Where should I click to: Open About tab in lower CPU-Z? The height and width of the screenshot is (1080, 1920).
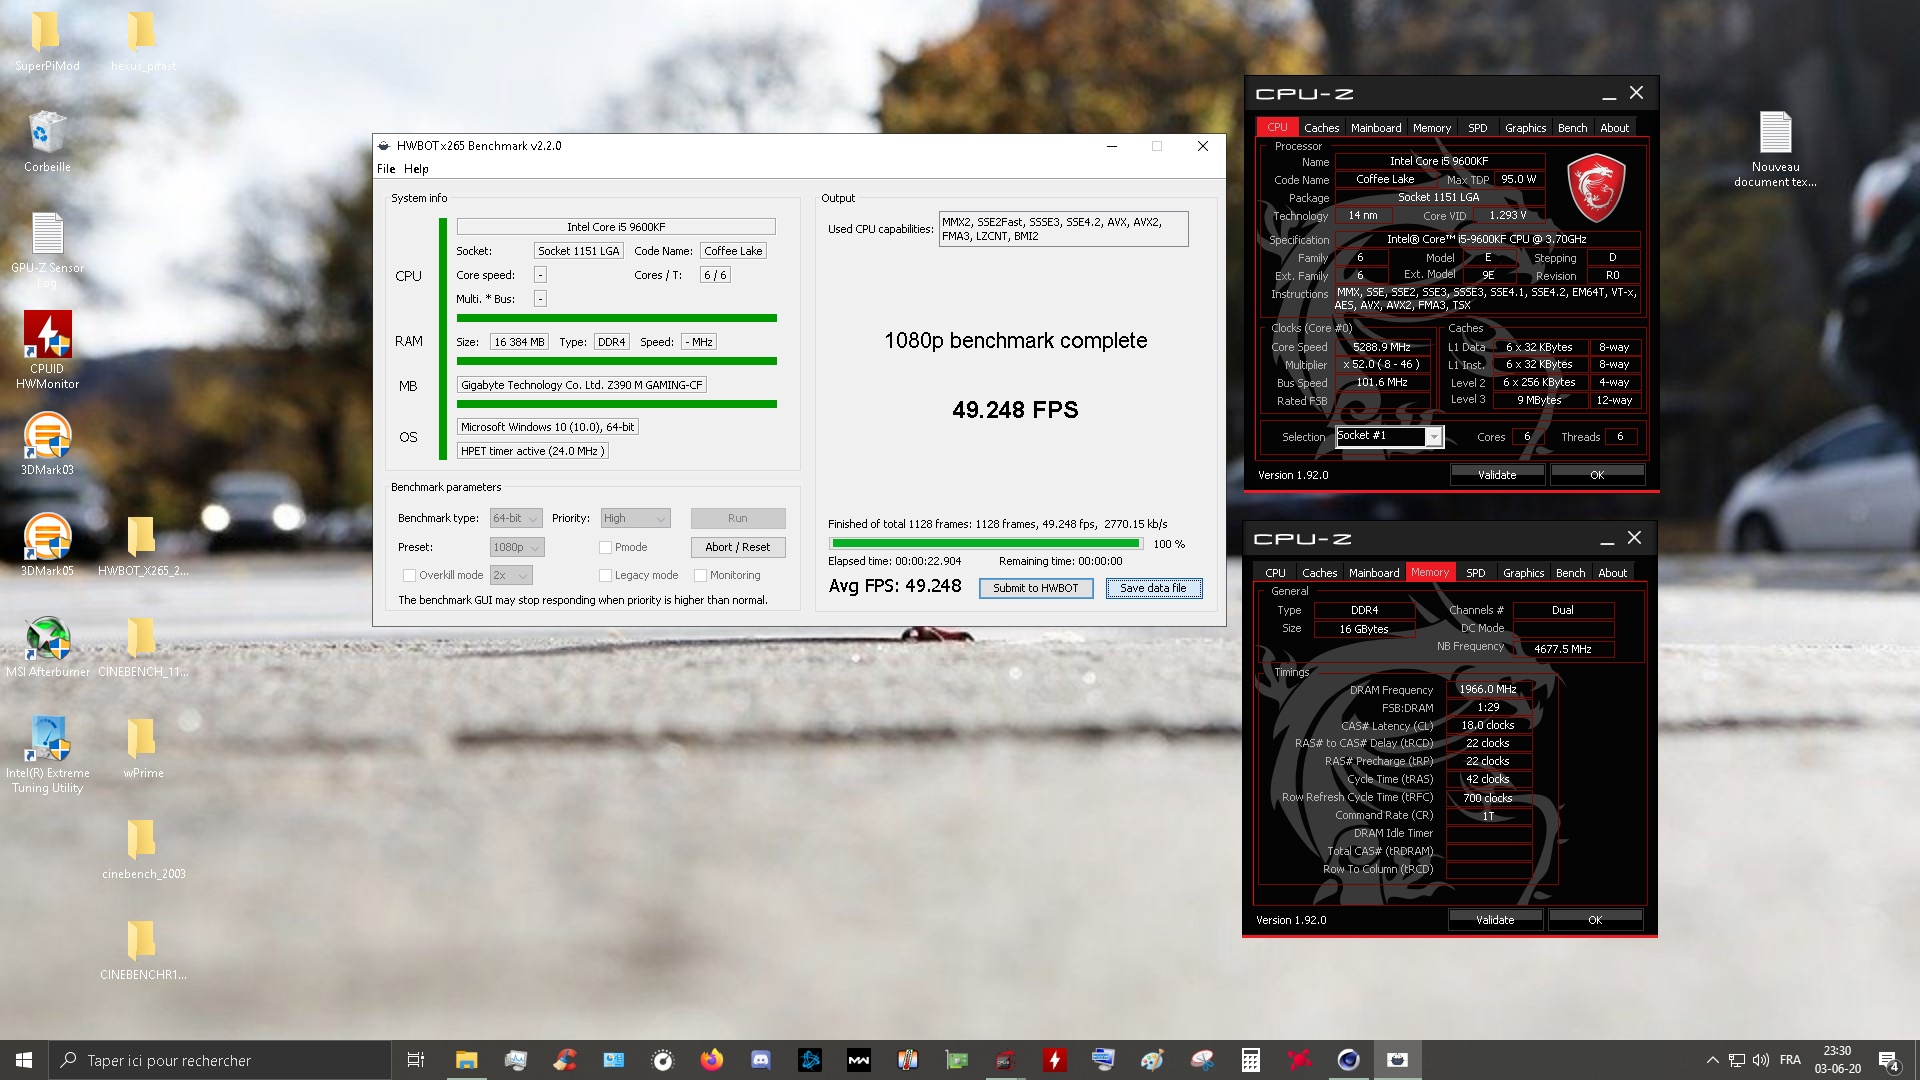click(1612, 573)
